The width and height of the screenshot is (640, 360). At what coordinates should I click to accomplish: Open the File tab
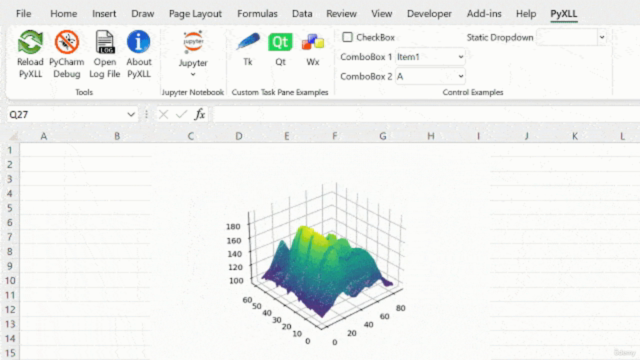pyautogui.click(x=23, y=13)
